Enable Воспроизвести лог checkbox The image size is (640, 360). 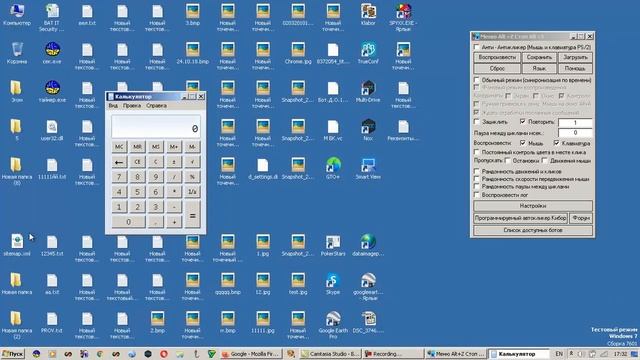coord(477,195)
